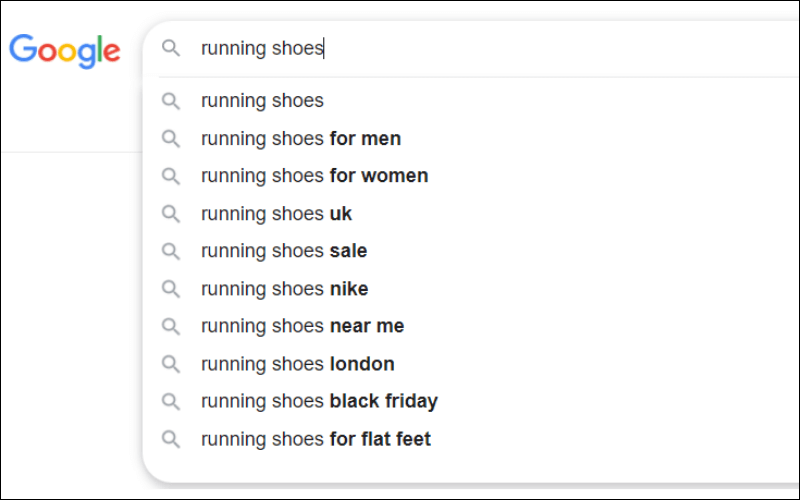
Task: Select the "running shoes for flat feet" suggestion
Action: (x=315, y=439)
